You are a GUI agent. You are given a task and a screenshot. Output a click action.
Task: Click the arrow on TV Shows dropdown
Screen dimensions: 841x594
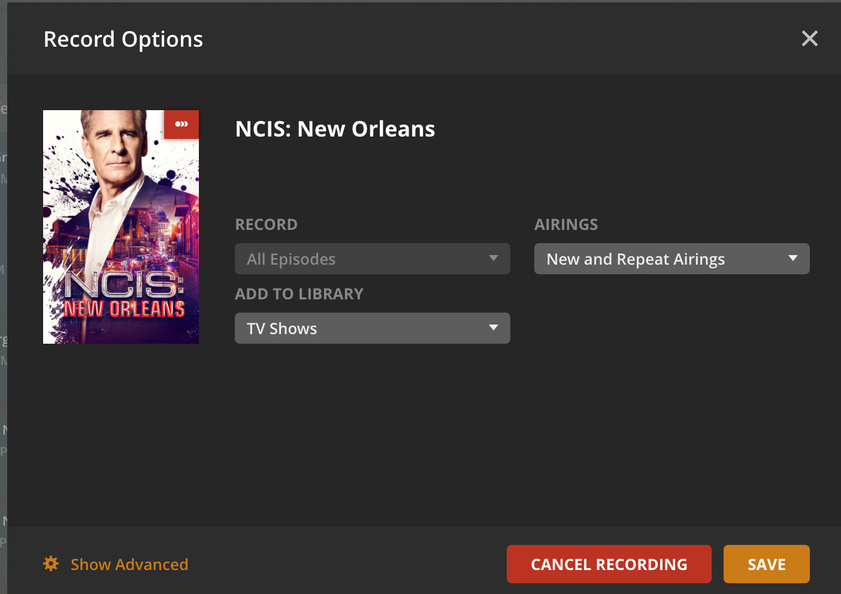493,328
